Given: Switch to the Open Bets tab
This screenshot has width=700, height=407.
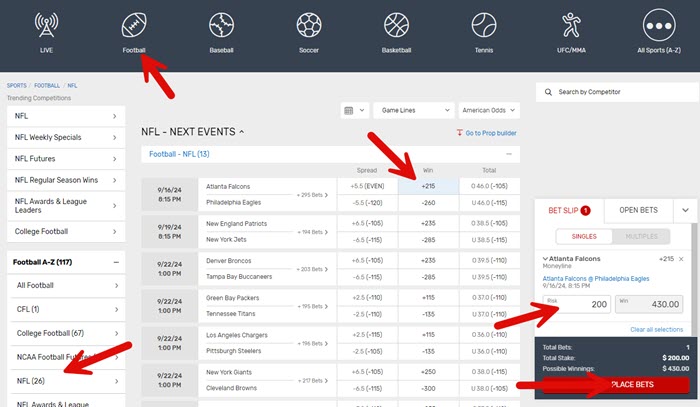Looking at the screenshot, I should pos(637,210).
